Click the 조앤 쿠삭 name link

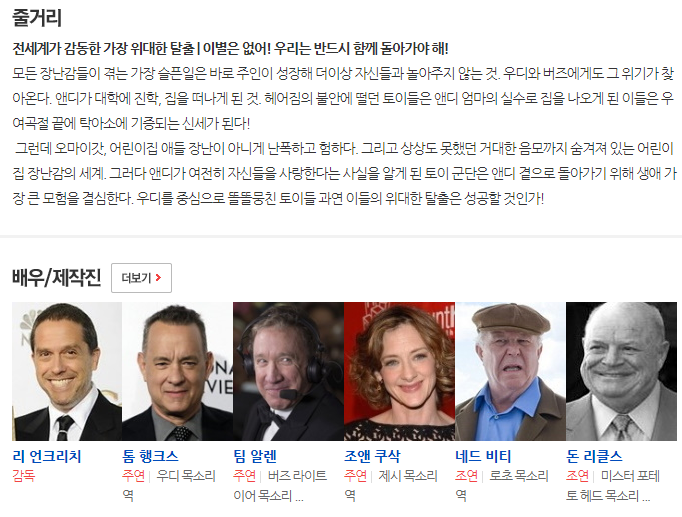[x=372, y=456]
